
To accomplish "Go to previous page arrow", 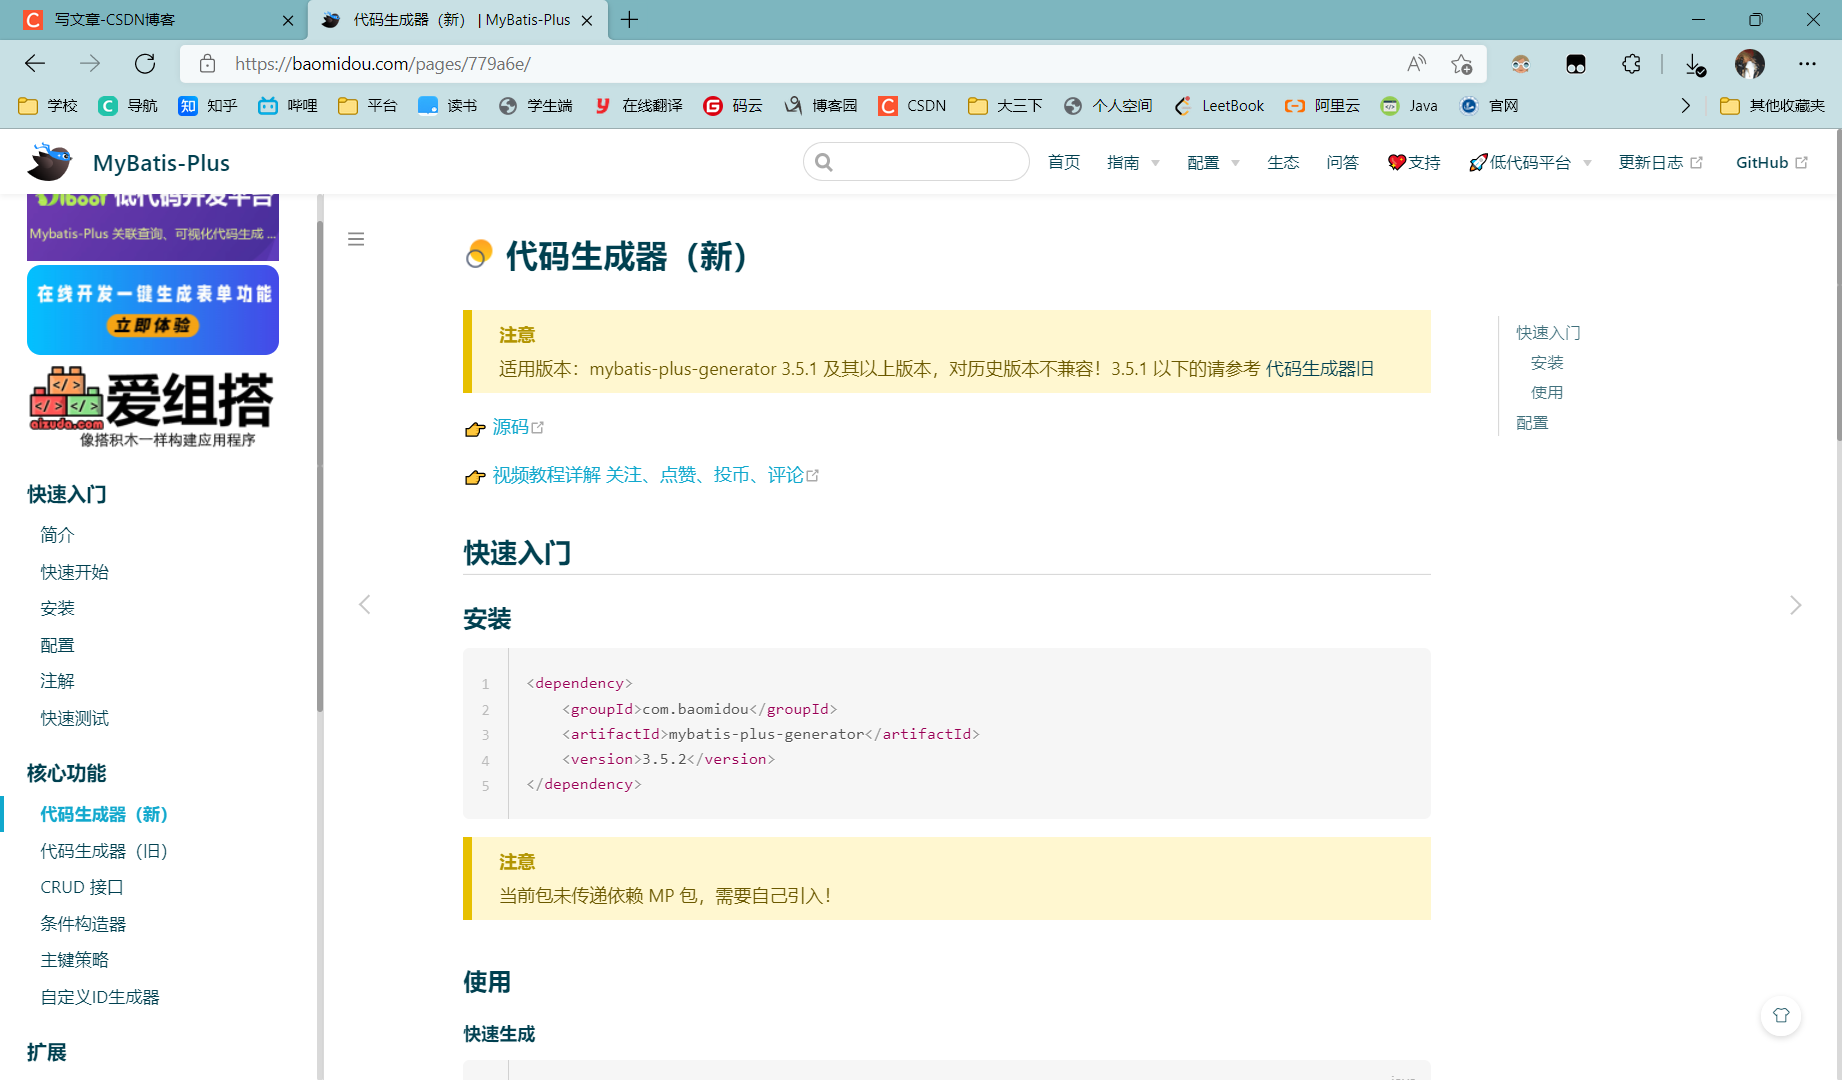I will 365,604.
